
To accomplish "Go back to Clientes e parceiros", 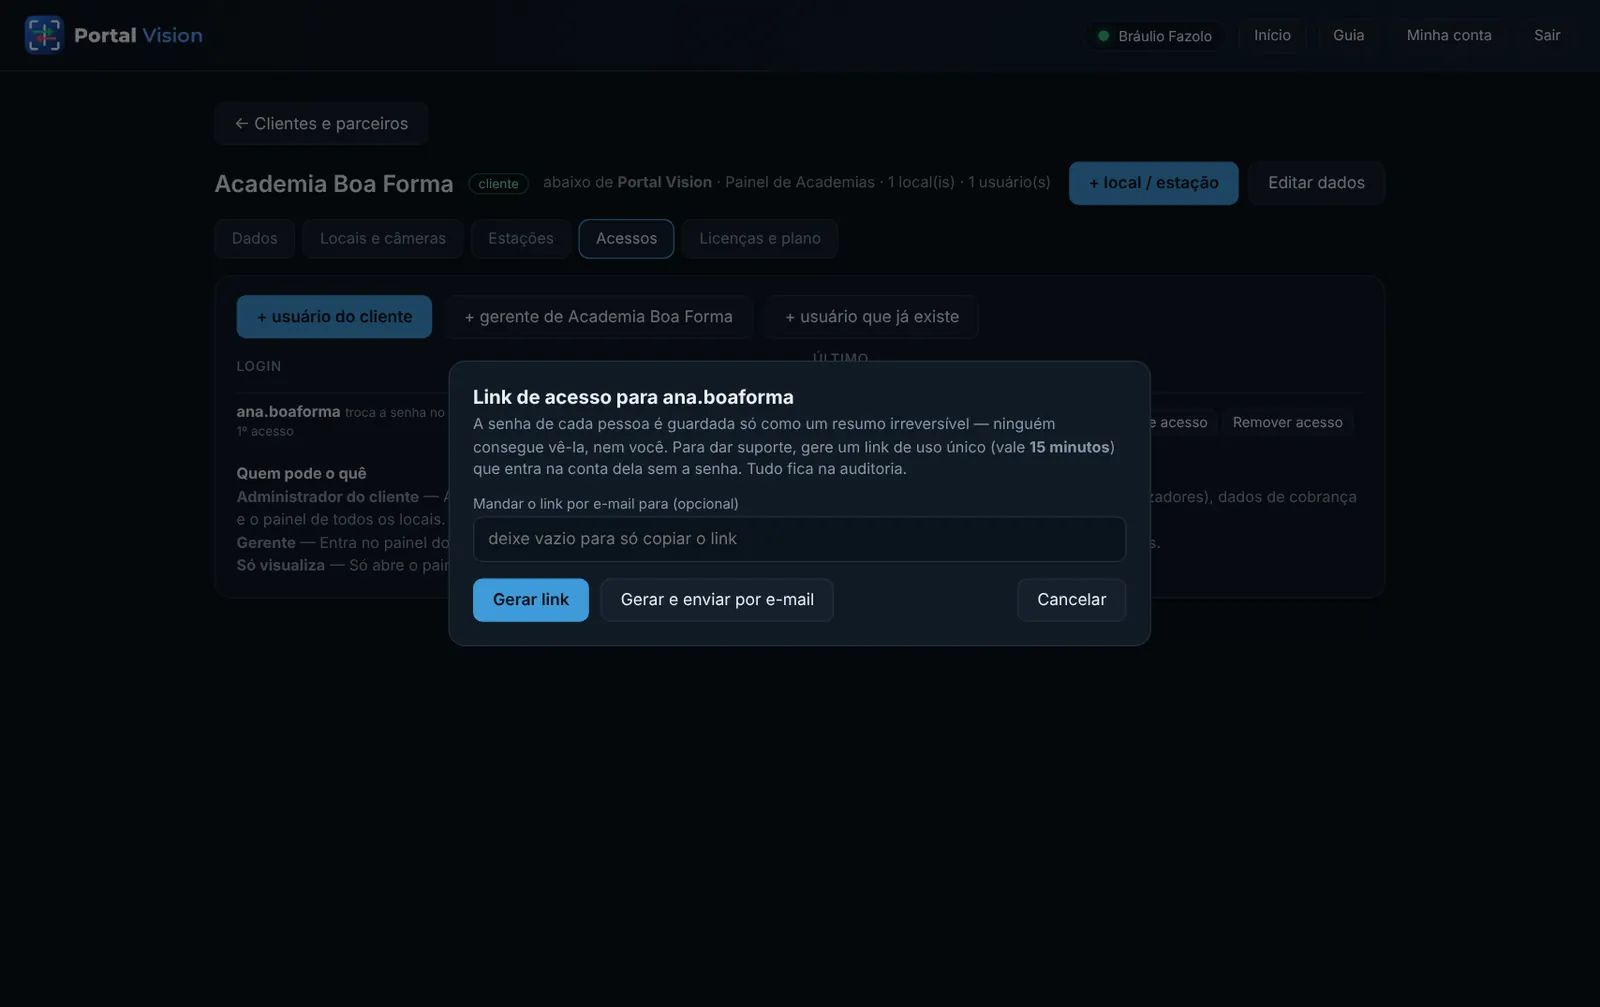I will click(321, 124).
